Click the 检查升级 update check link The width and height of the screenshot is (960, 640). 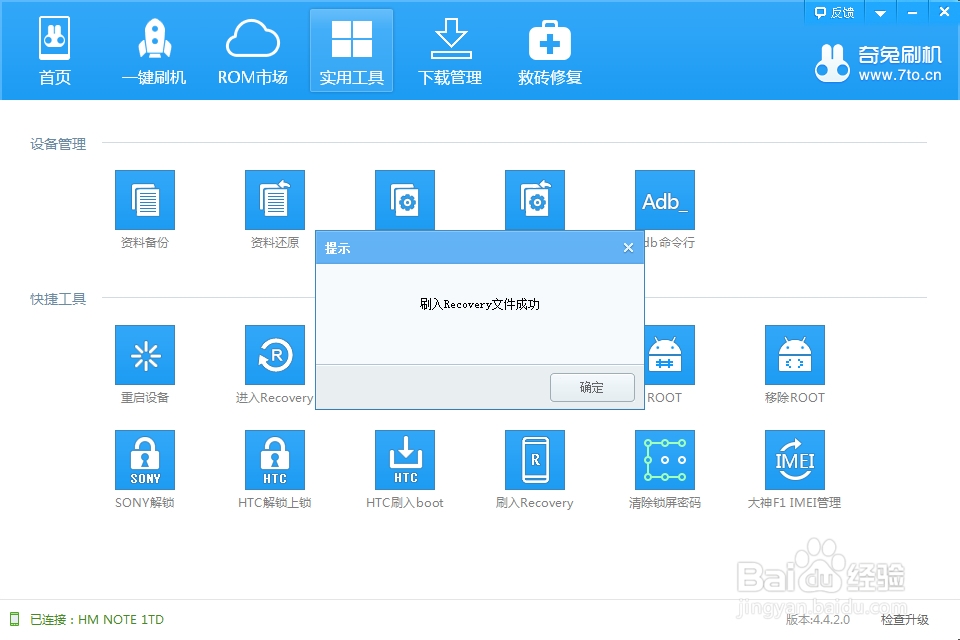[x=905, y=620]
